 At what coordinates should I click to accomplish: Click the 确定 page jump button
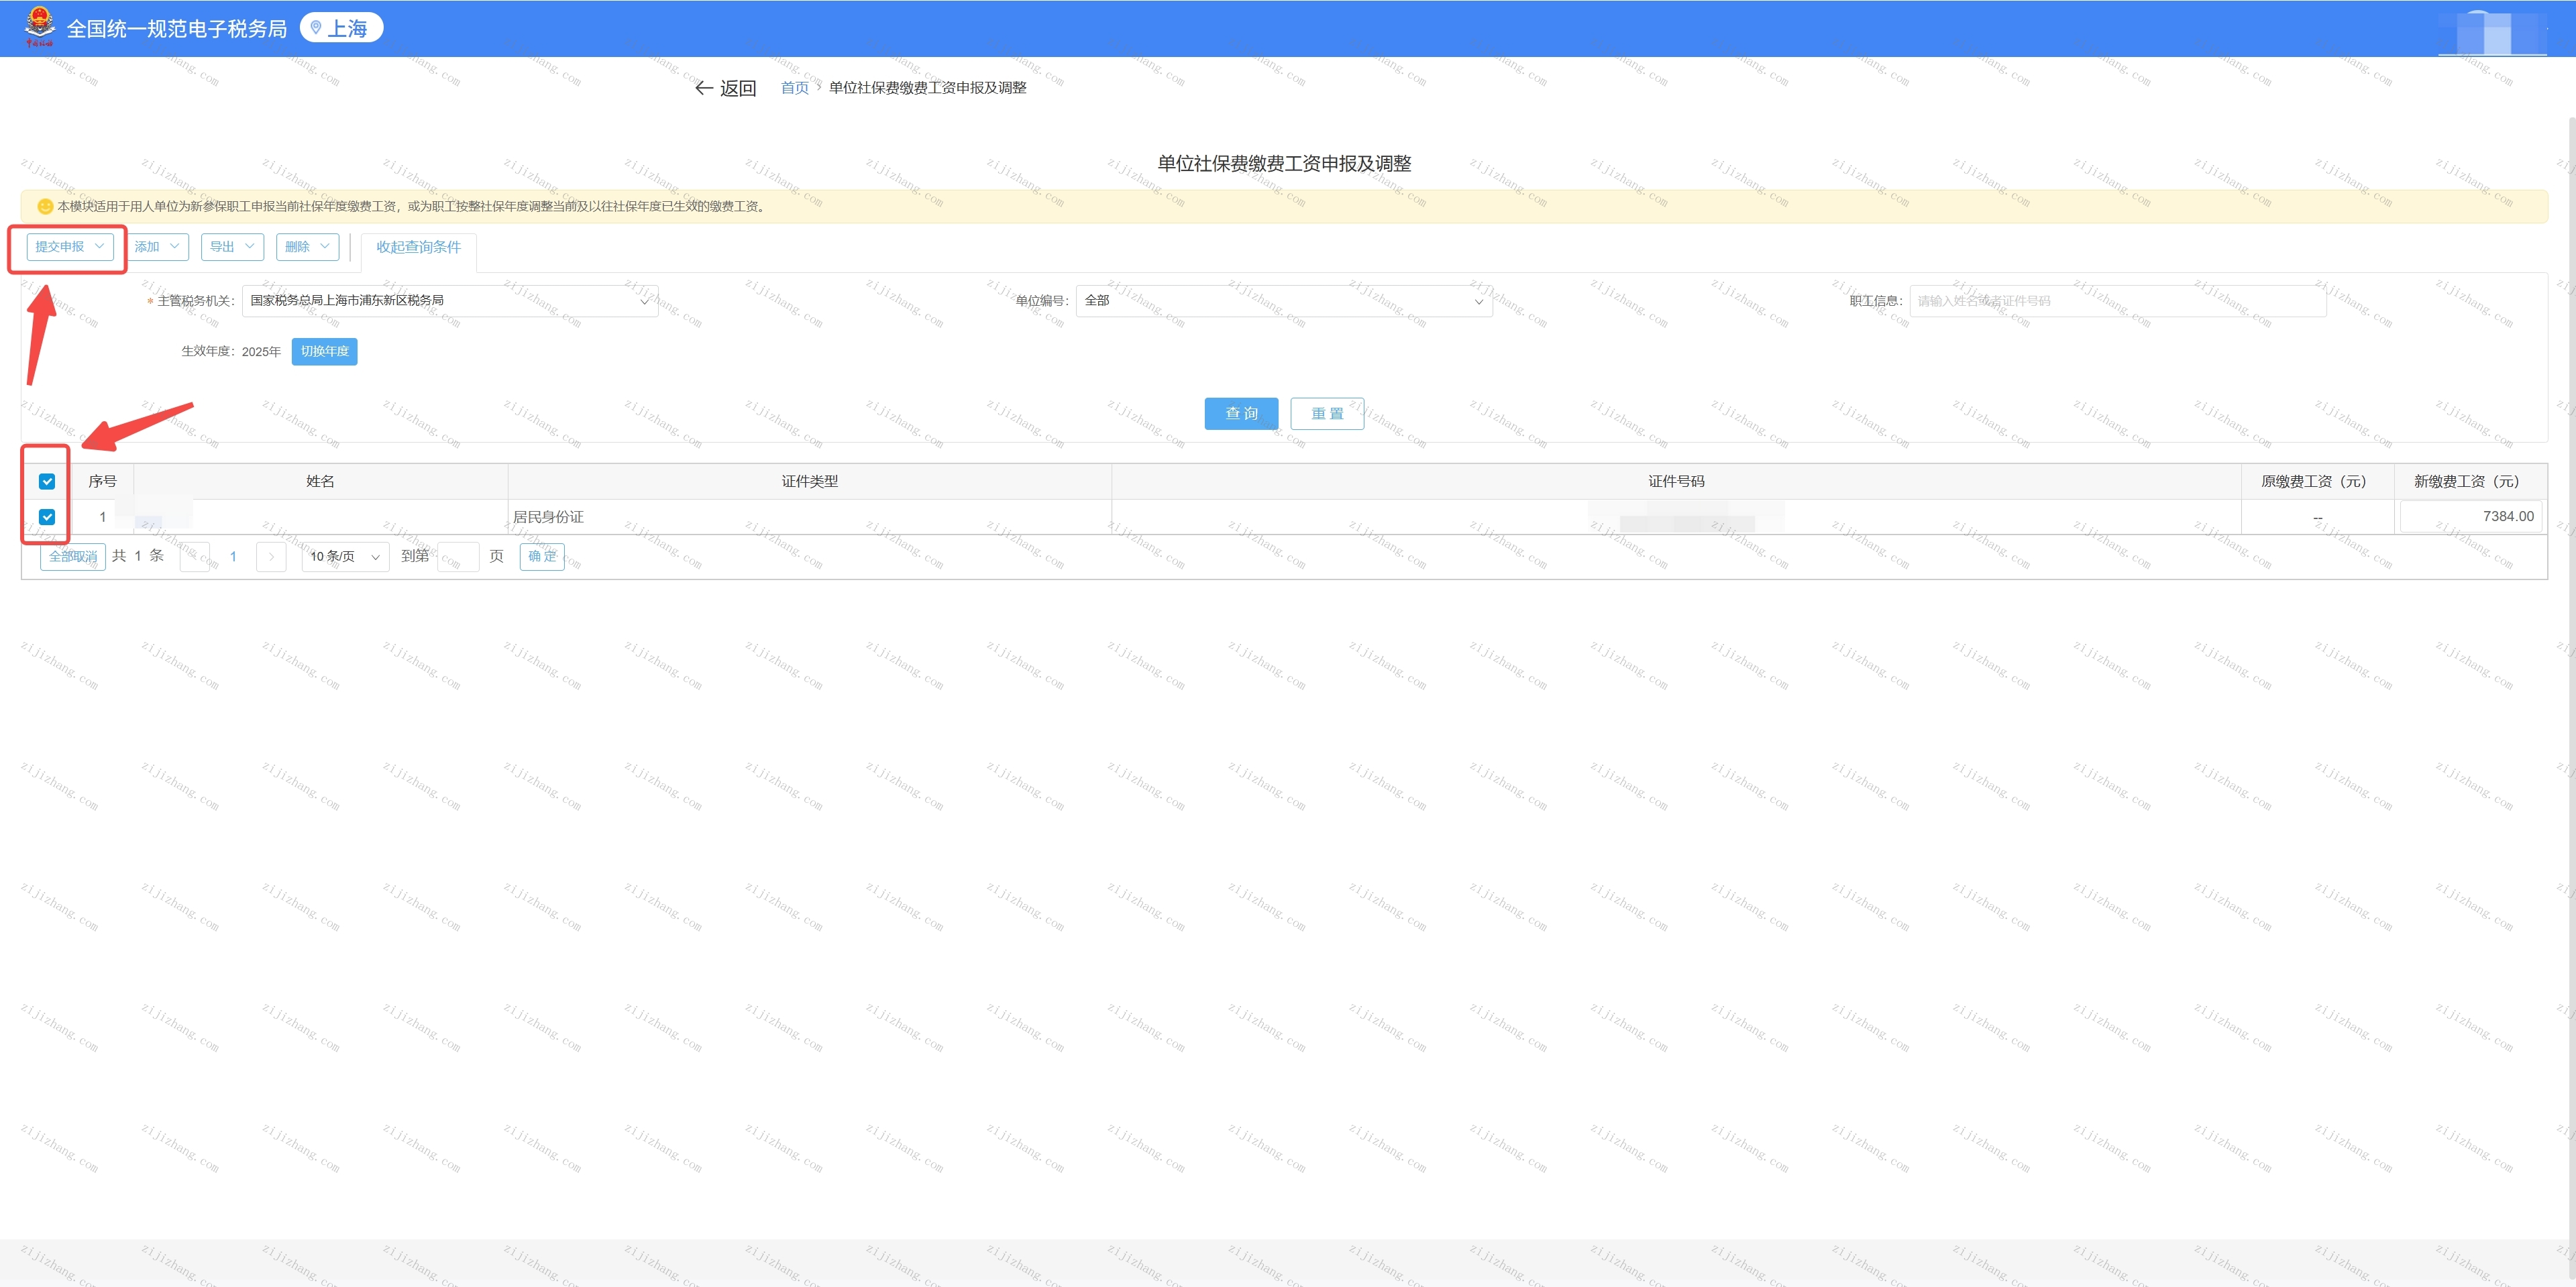coord(542,557)
